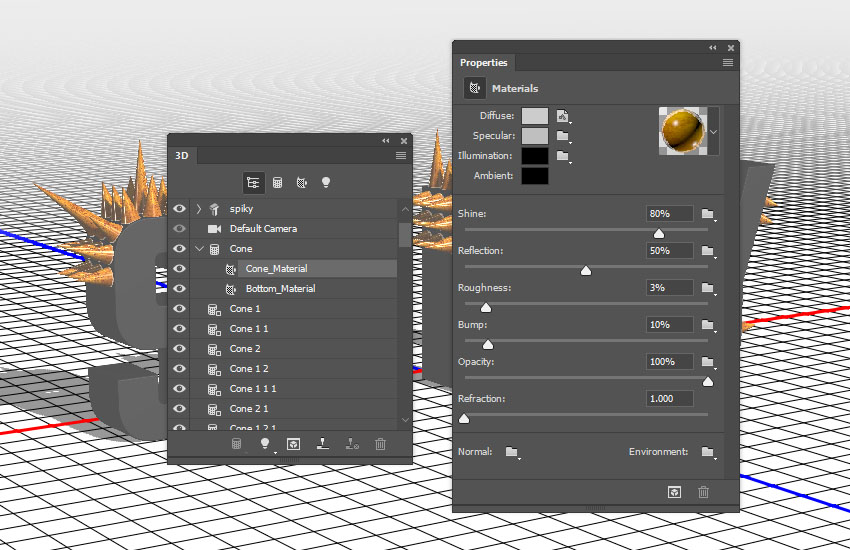The image size is (850, 551).
Task: Click Start Print icon in 3D panel
Action: point(323,444)
